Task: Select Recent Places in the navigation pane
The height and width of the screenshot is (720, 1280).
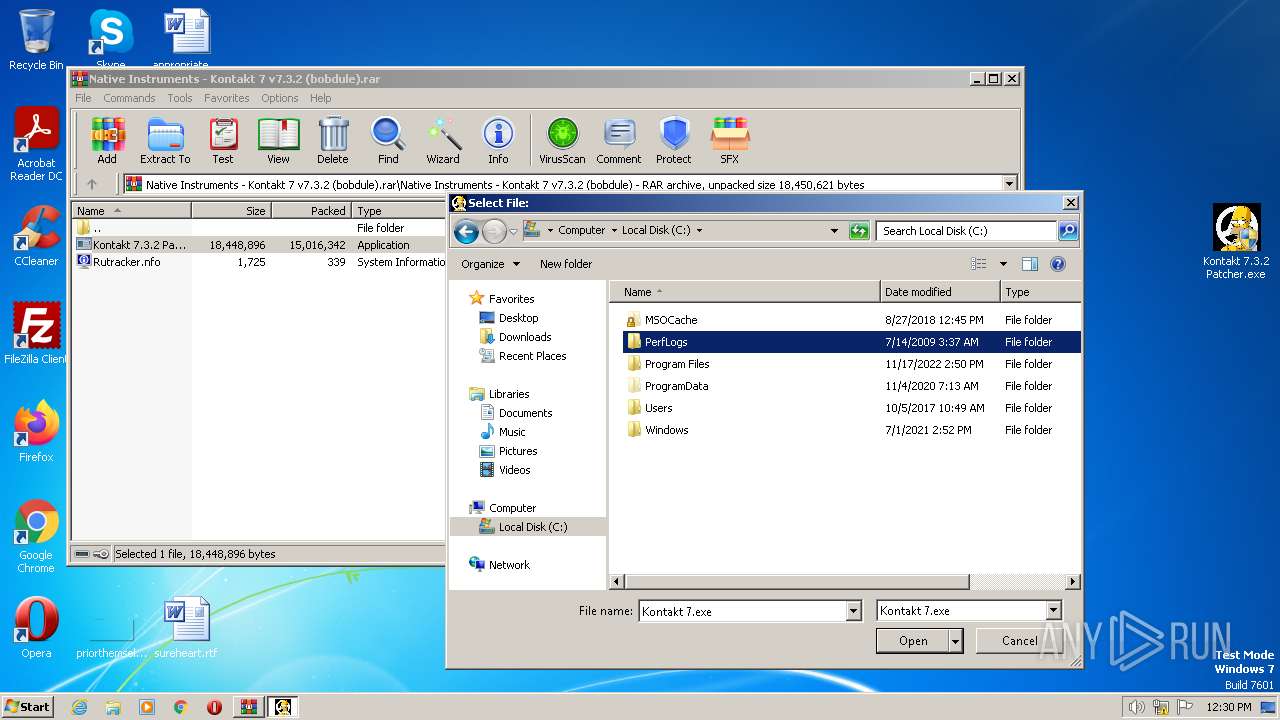Action: (x=532, y=356)
